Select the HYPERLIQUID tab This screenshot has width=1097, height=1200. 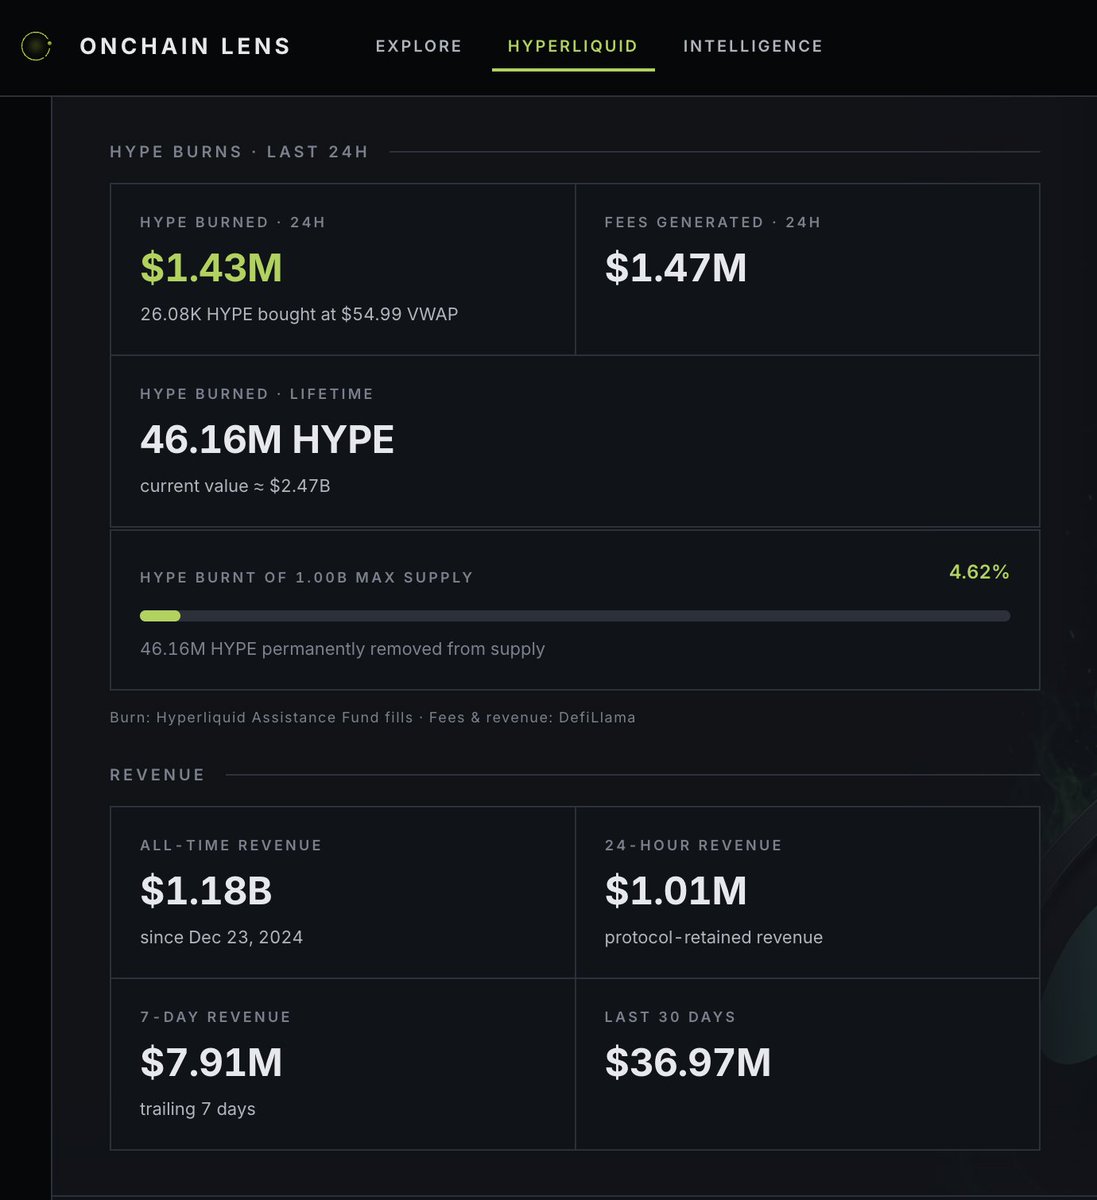[x=573, y=46]
